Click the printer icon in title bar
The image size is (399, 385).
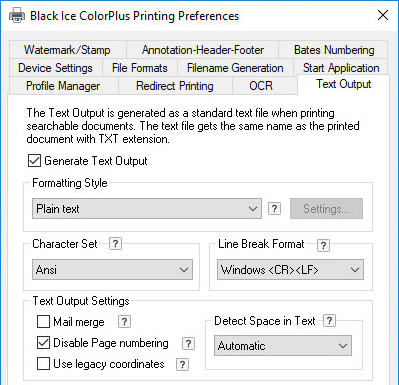[16, 16]
